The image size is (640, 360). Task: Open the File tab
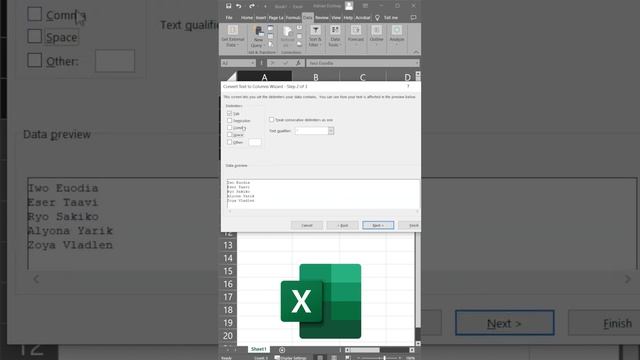click(x=229, y=18)
